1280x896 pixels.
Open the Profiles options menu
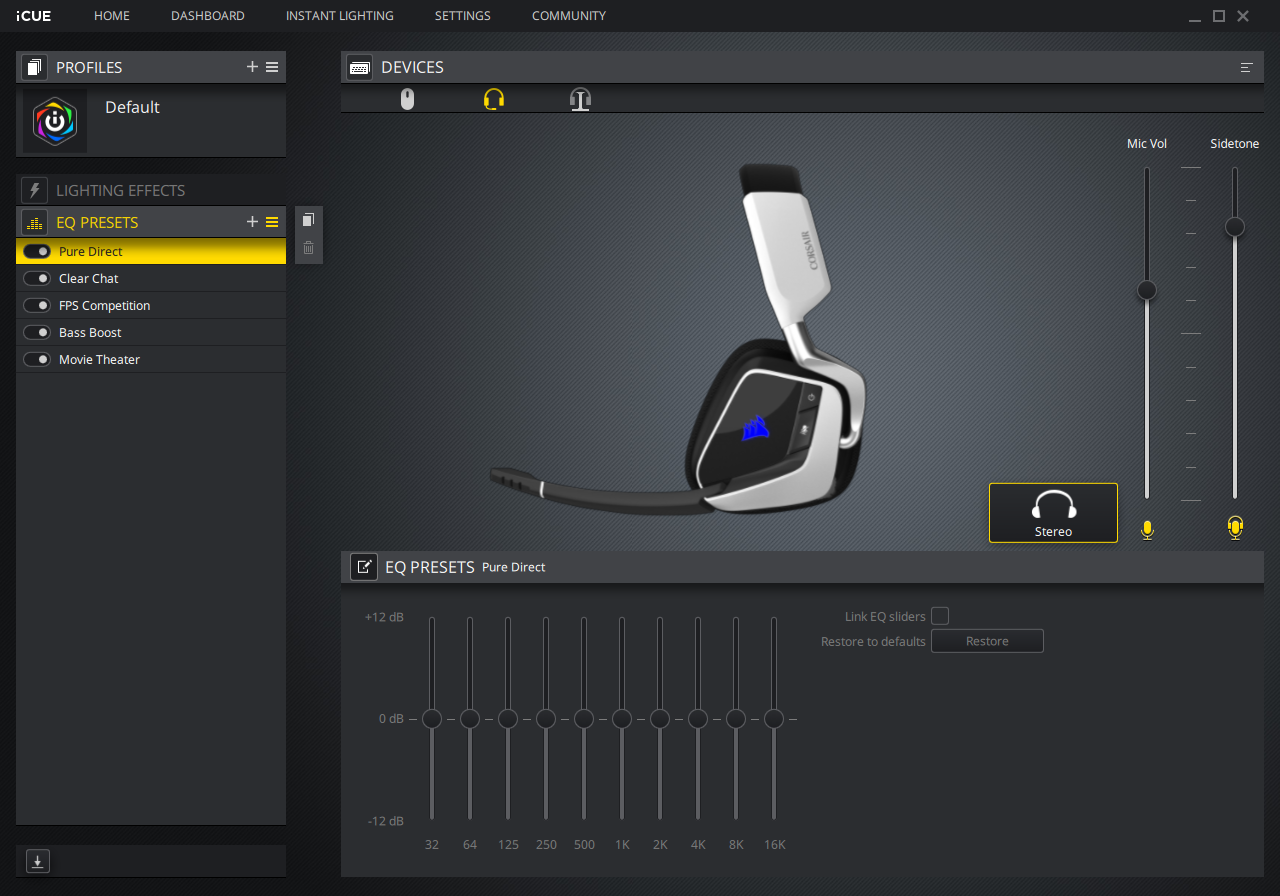pos(272,67)
